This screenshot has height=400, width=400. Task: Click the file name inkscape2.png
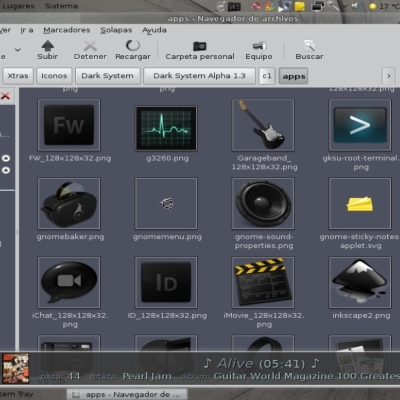[x=361, y=316]
